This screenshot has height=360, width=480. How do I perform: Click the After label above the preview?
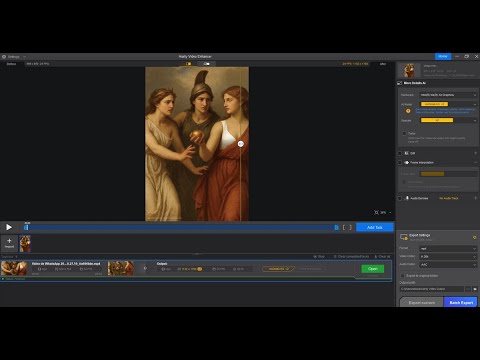[383, 64]
